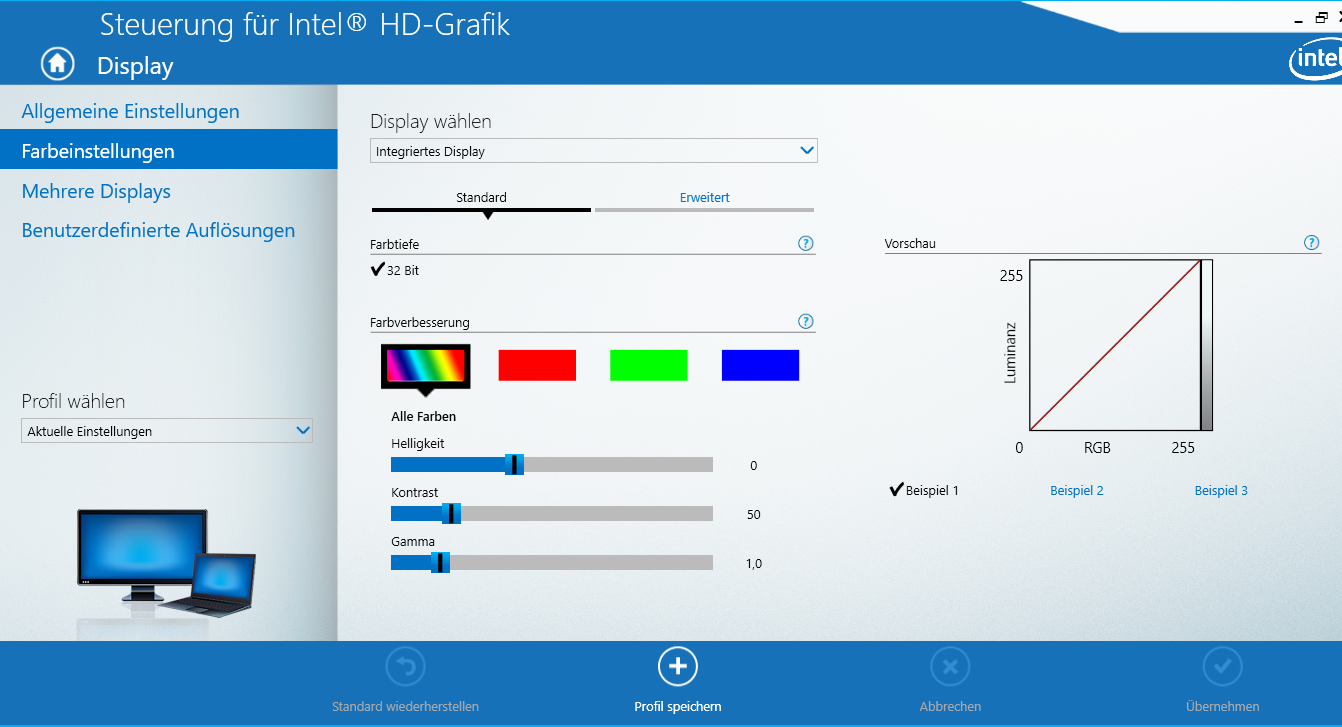Open help for Vorschau section
This screenshot has width=1342, height=727.
point(1311,242)
